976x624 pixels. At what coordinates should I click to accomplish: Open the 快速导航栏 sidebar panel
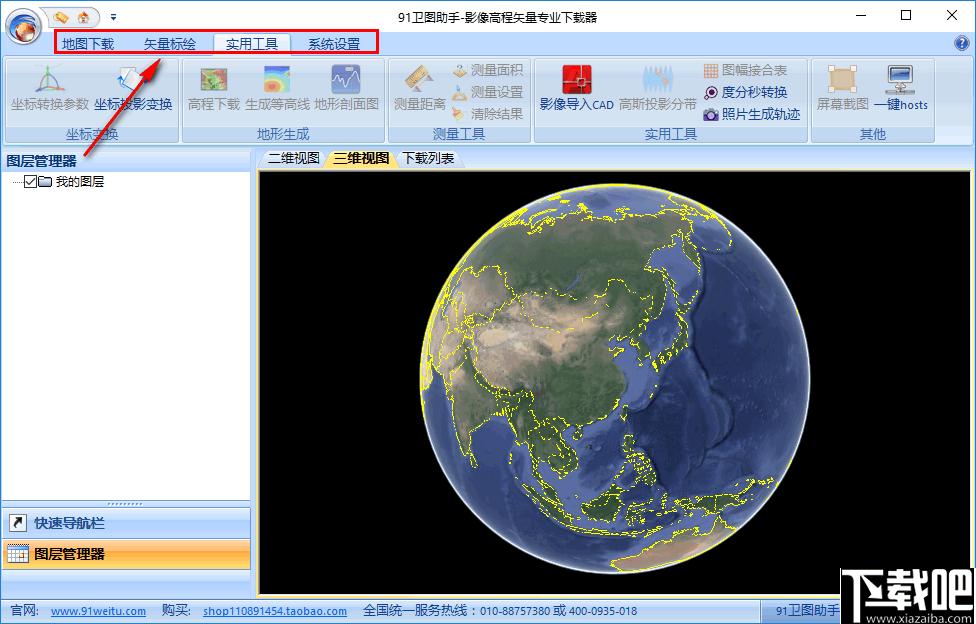pos(126,523)
